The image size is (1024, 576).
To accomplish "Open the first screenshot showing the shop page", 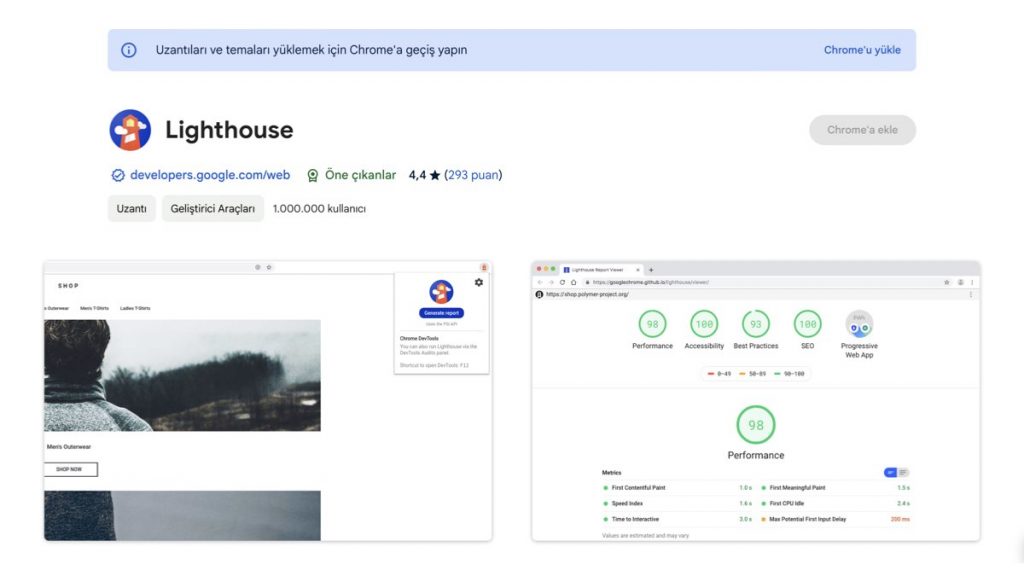I will point(268,401).
